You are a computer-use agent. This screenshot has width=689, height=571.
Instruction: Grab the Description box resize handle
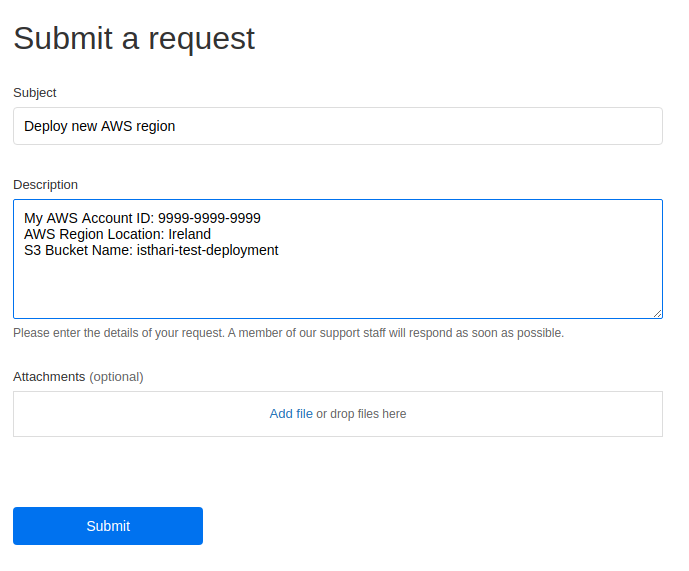pyautogui.click(x=657, y=313)
